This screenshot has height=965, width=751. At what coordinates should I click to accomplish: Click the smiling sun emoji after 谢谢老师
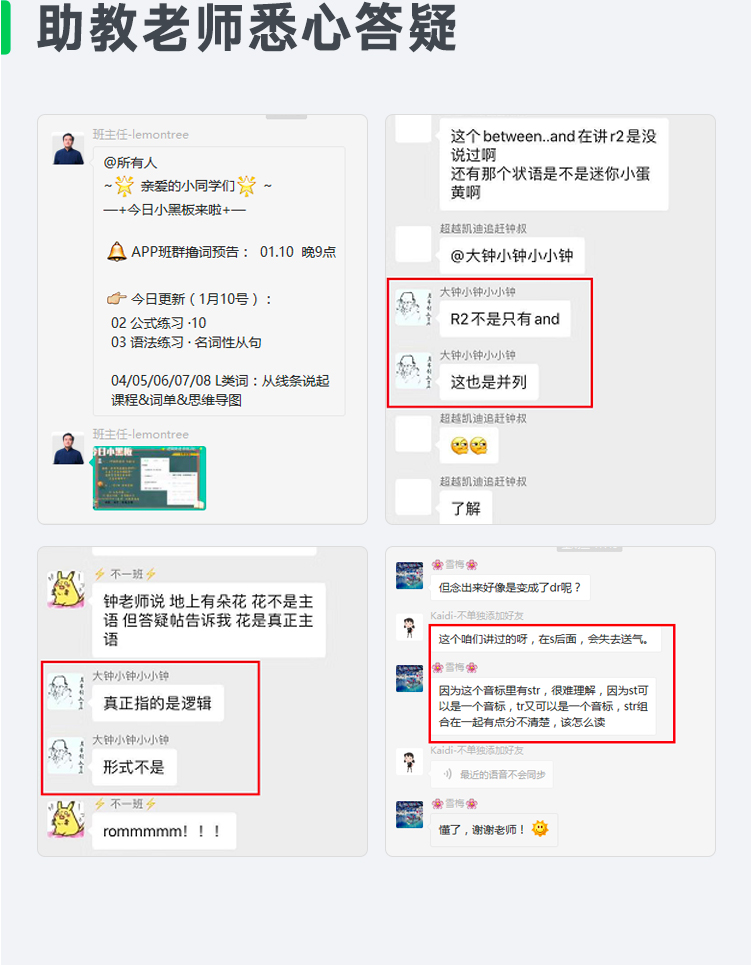540,828
